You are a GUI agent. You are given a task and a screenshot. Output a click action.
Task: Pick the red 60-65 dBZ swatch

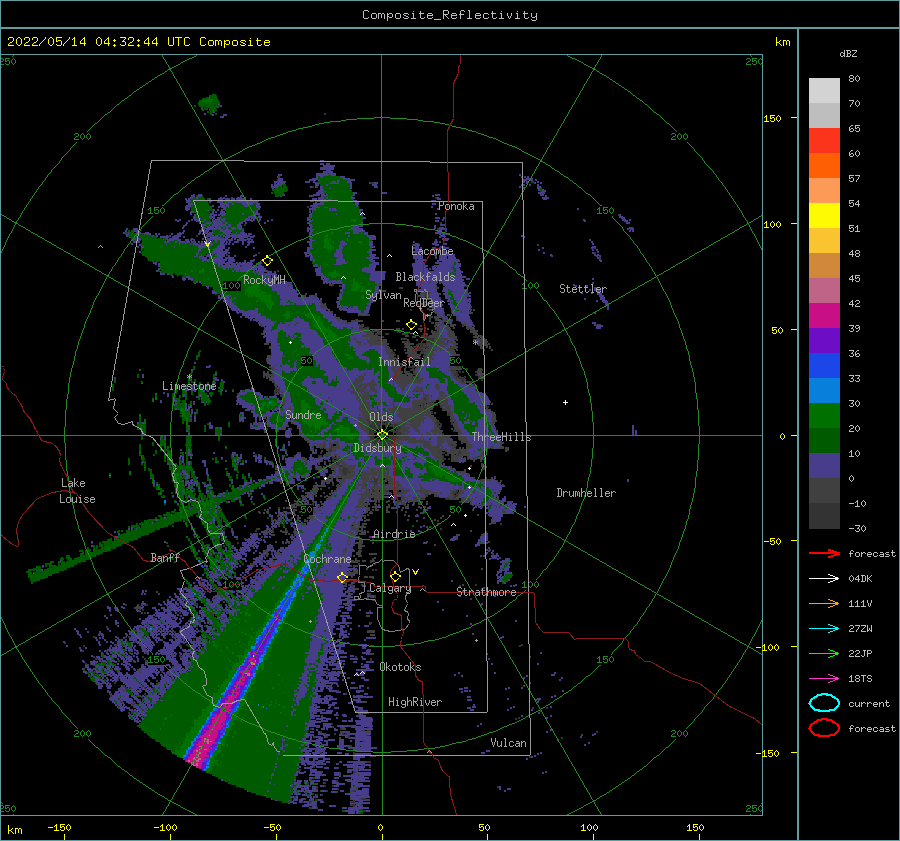pos(824,141)
